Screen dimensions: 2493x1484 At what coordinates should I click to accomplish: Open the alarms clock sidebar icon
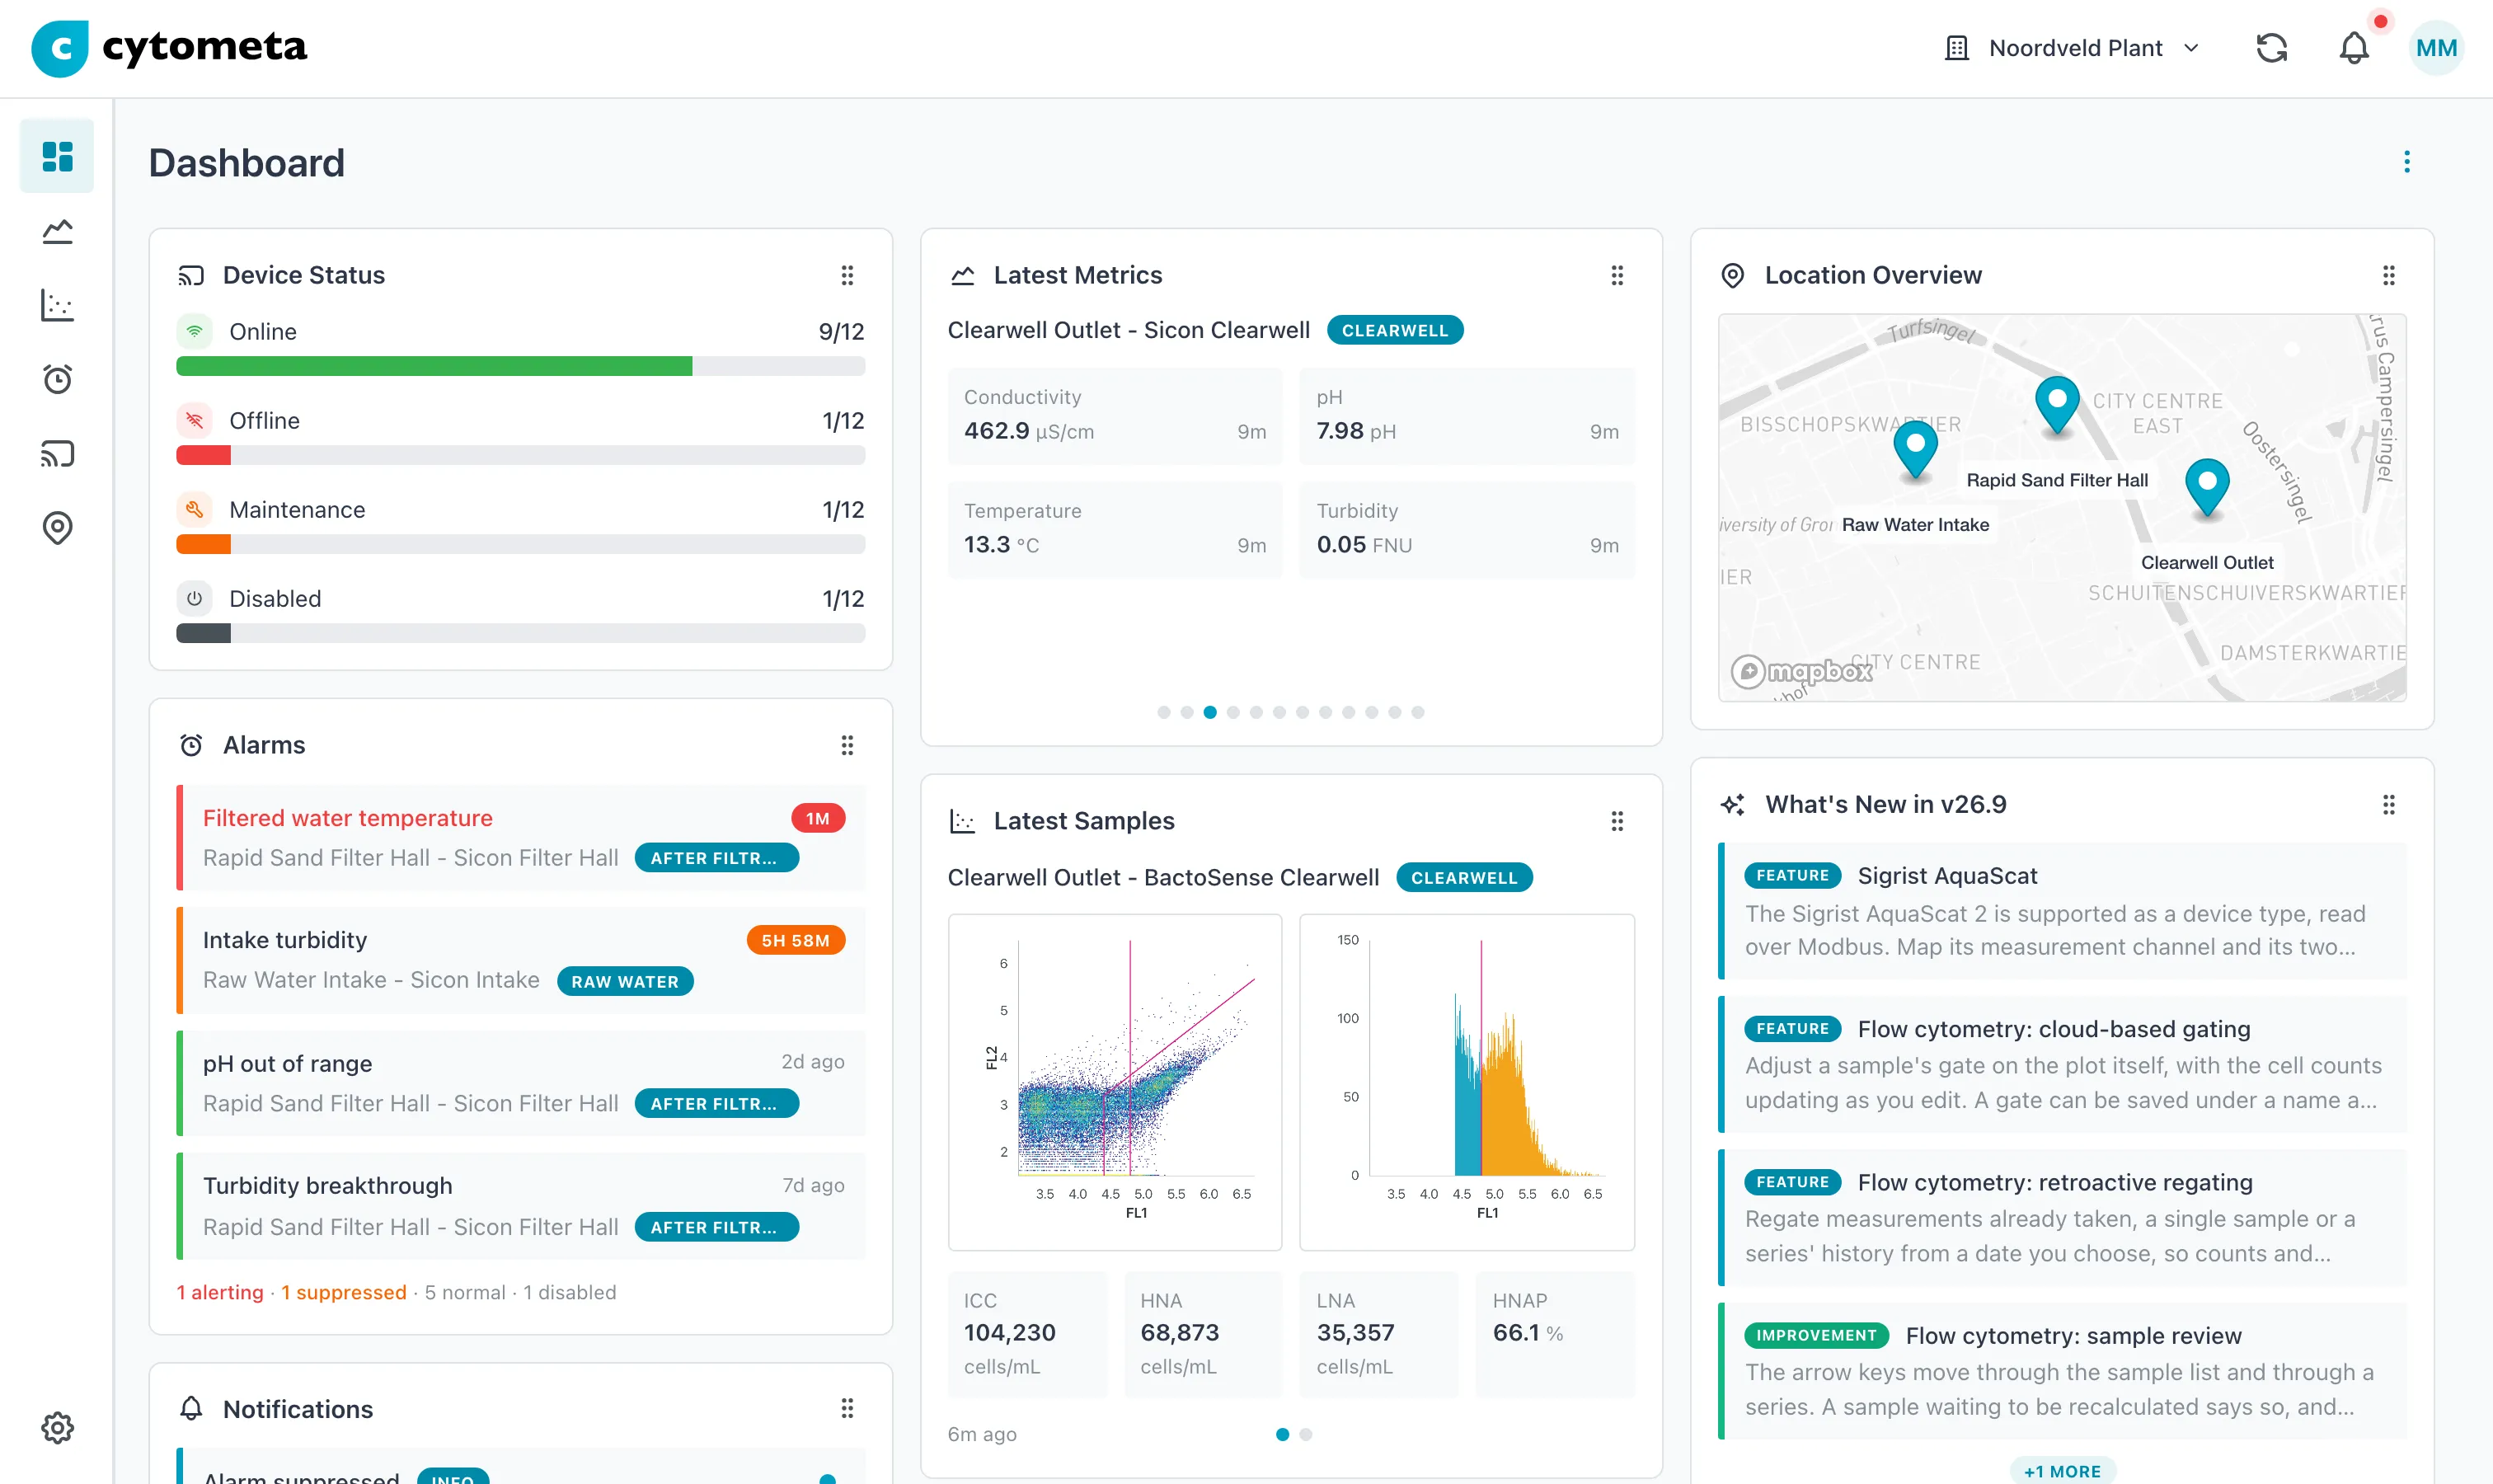click(x=57, y=379)
